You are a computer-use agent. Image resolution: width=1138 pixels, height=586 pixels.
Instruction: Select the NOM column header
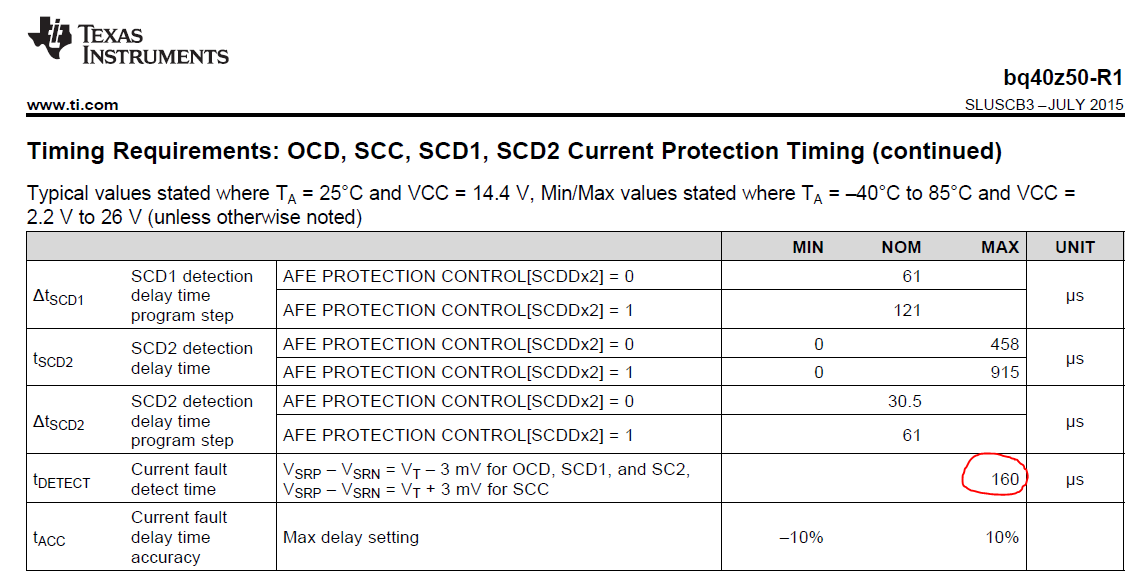(901, 247)
